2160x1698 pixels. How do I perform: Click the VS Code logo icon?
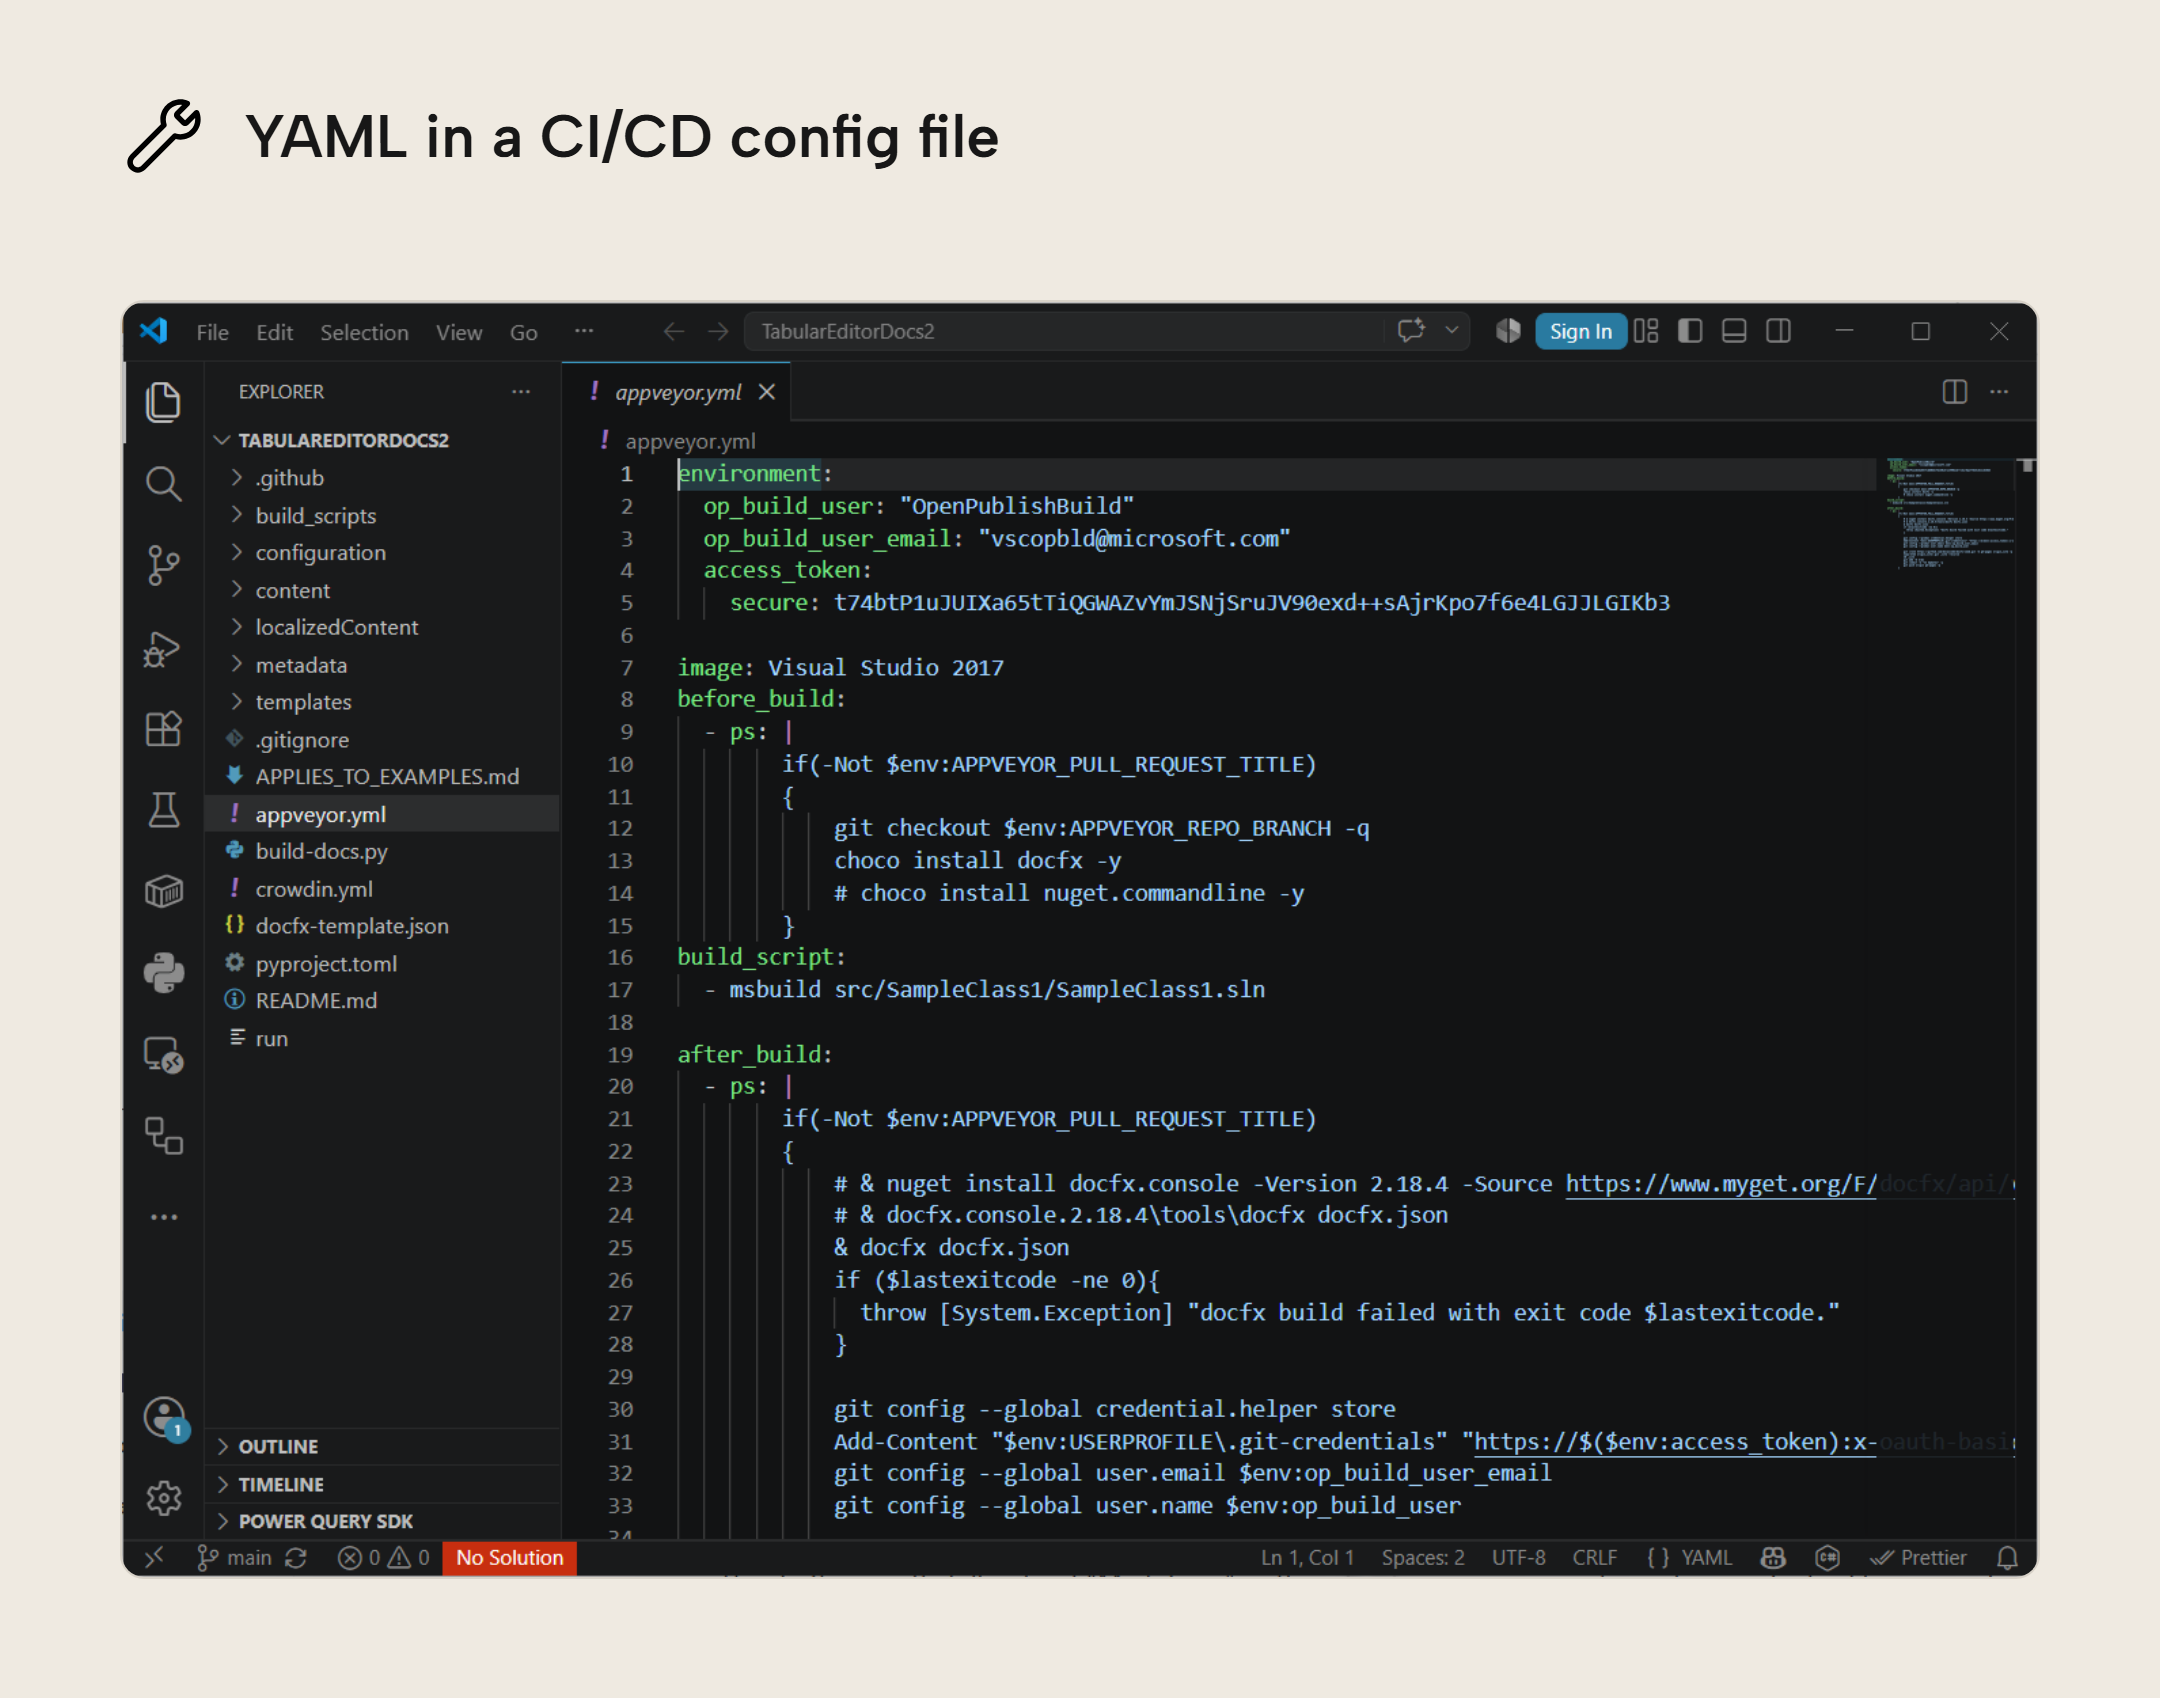pos(153,331)
